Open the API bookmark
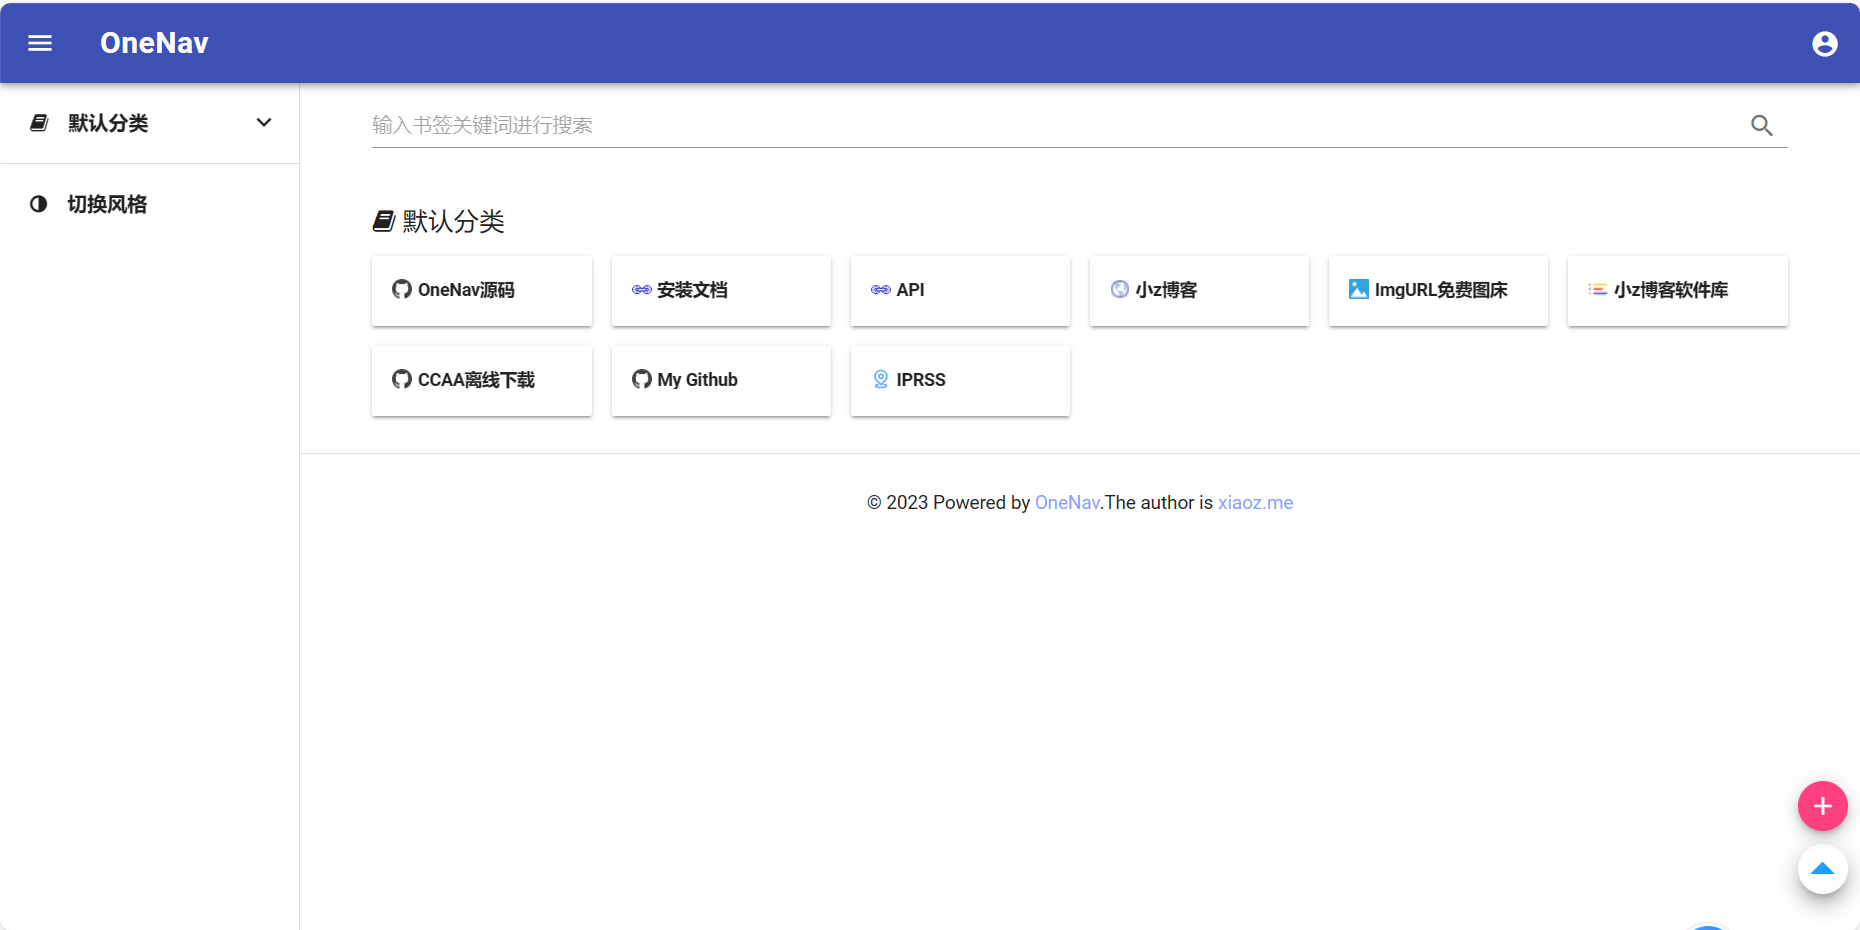This screenshot has width=1860, height=930. 960,291
